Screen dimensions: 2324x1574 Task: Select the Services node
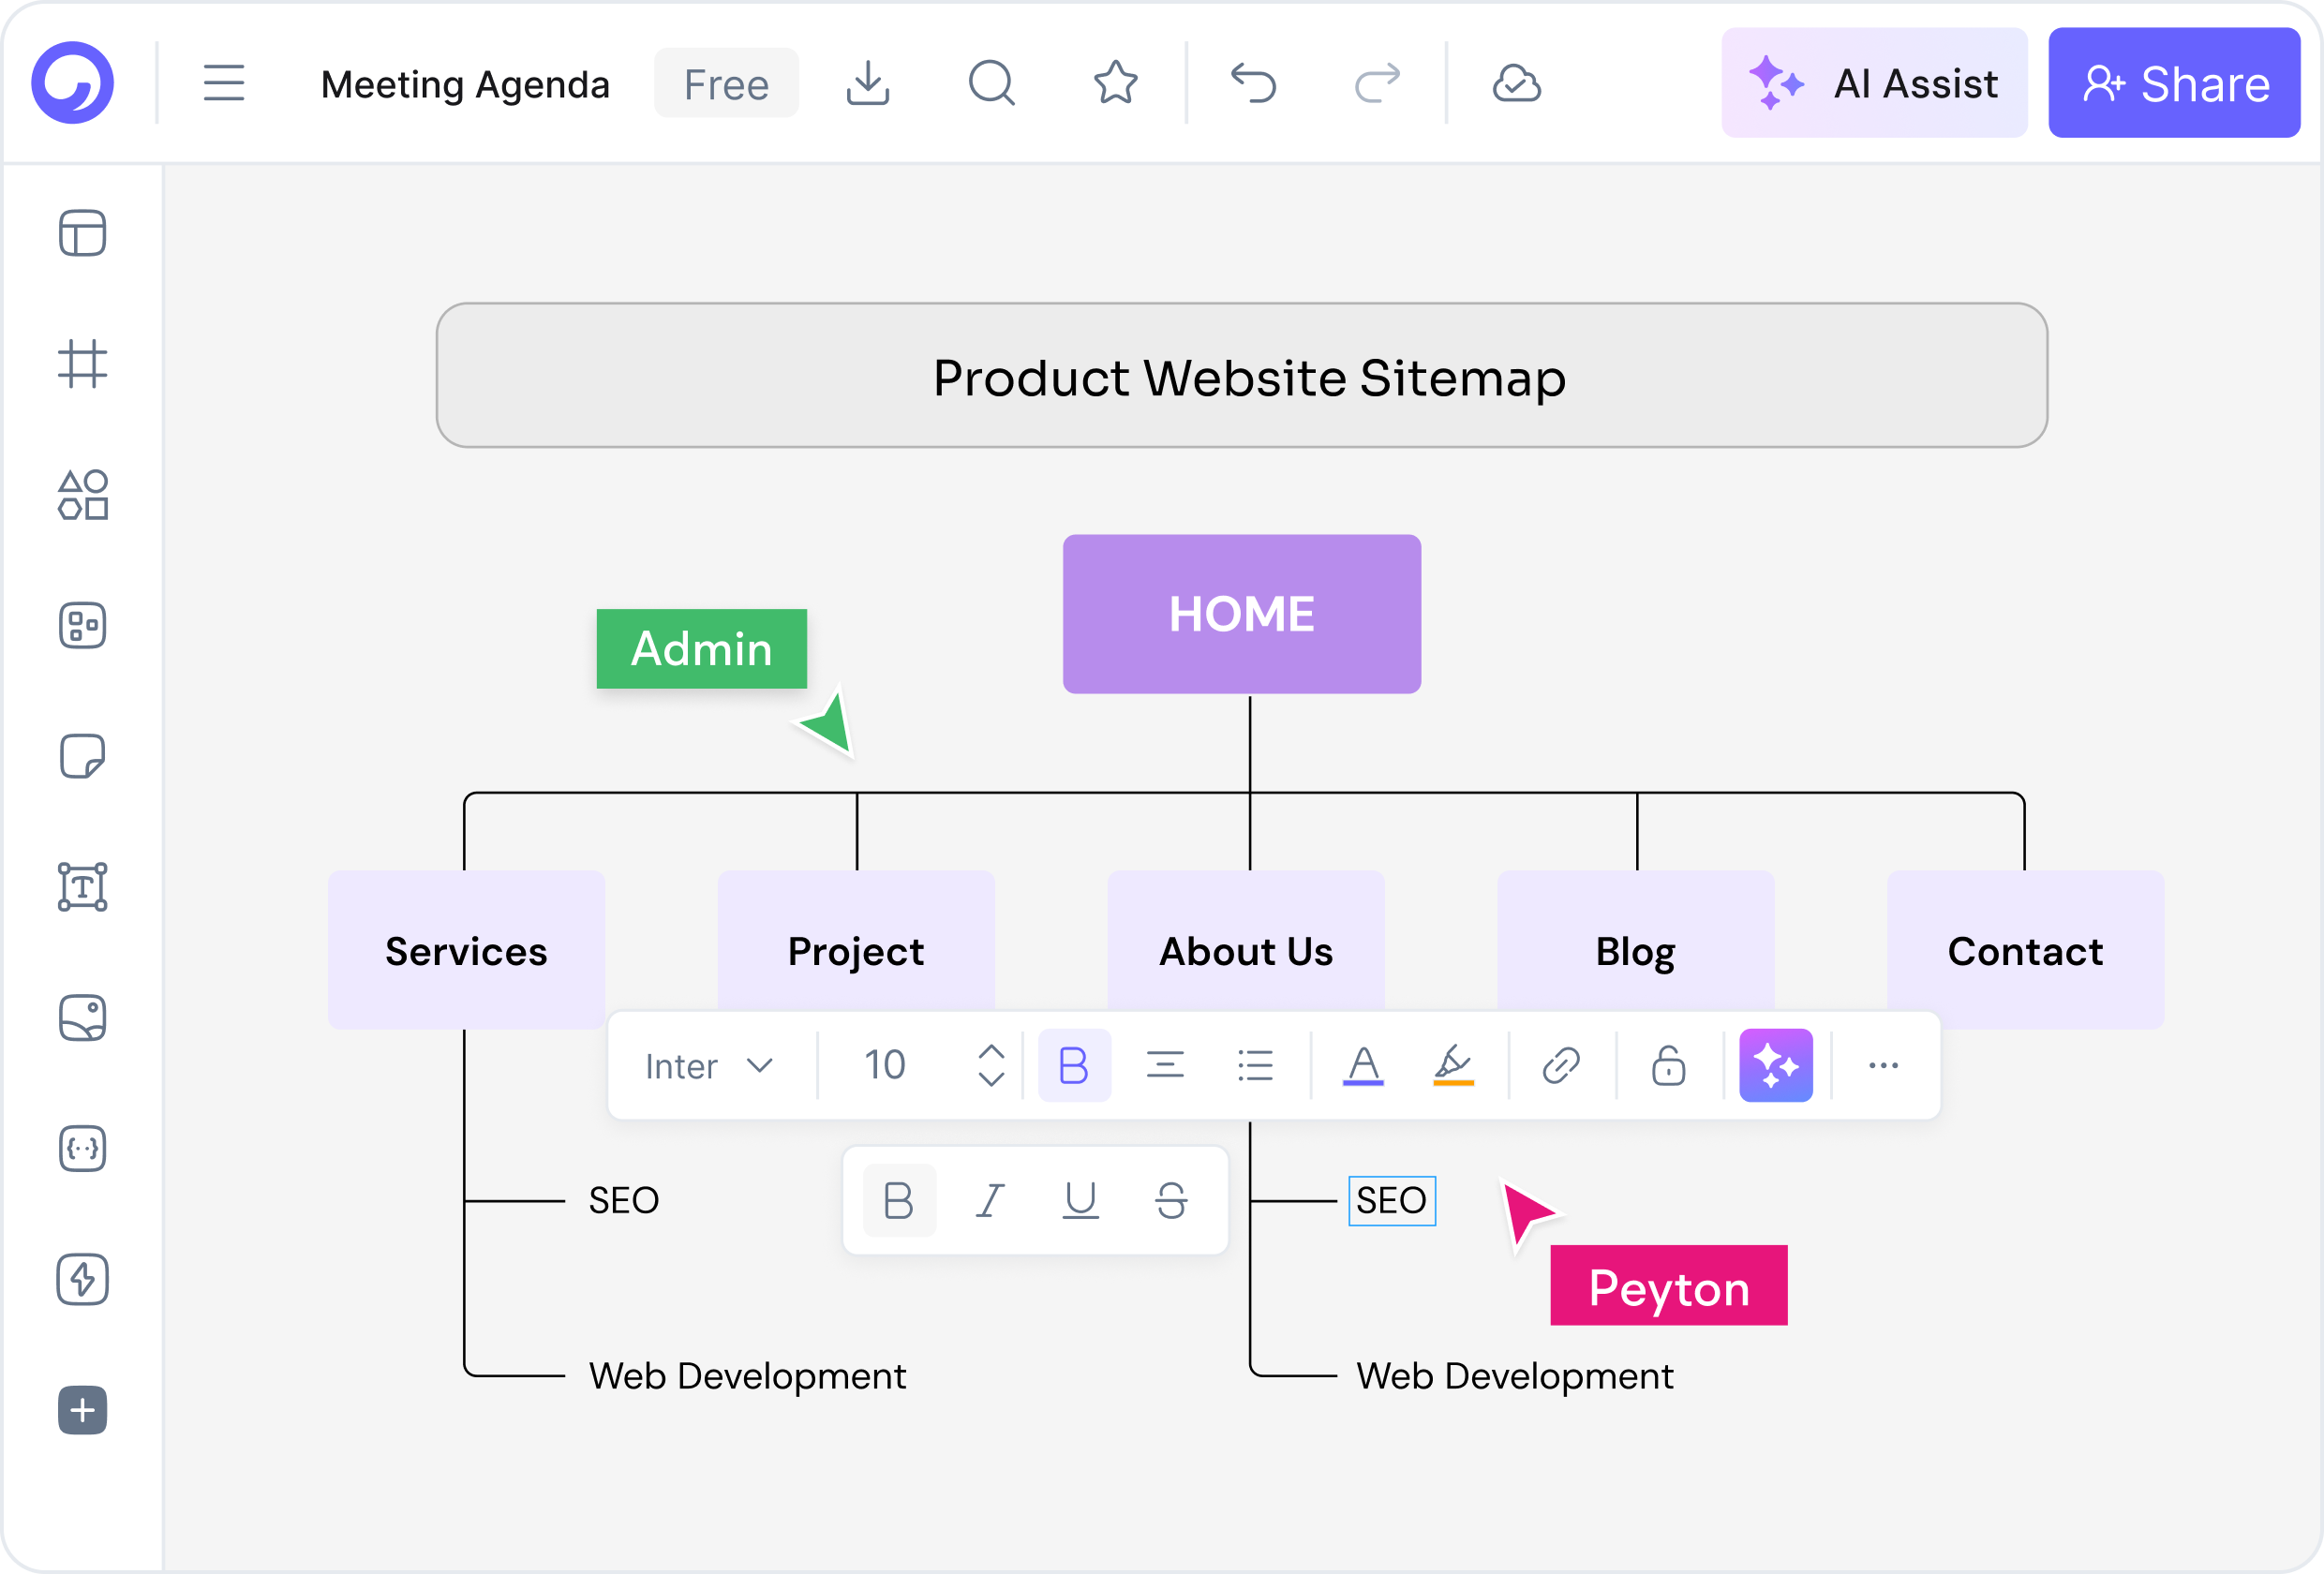466,950
